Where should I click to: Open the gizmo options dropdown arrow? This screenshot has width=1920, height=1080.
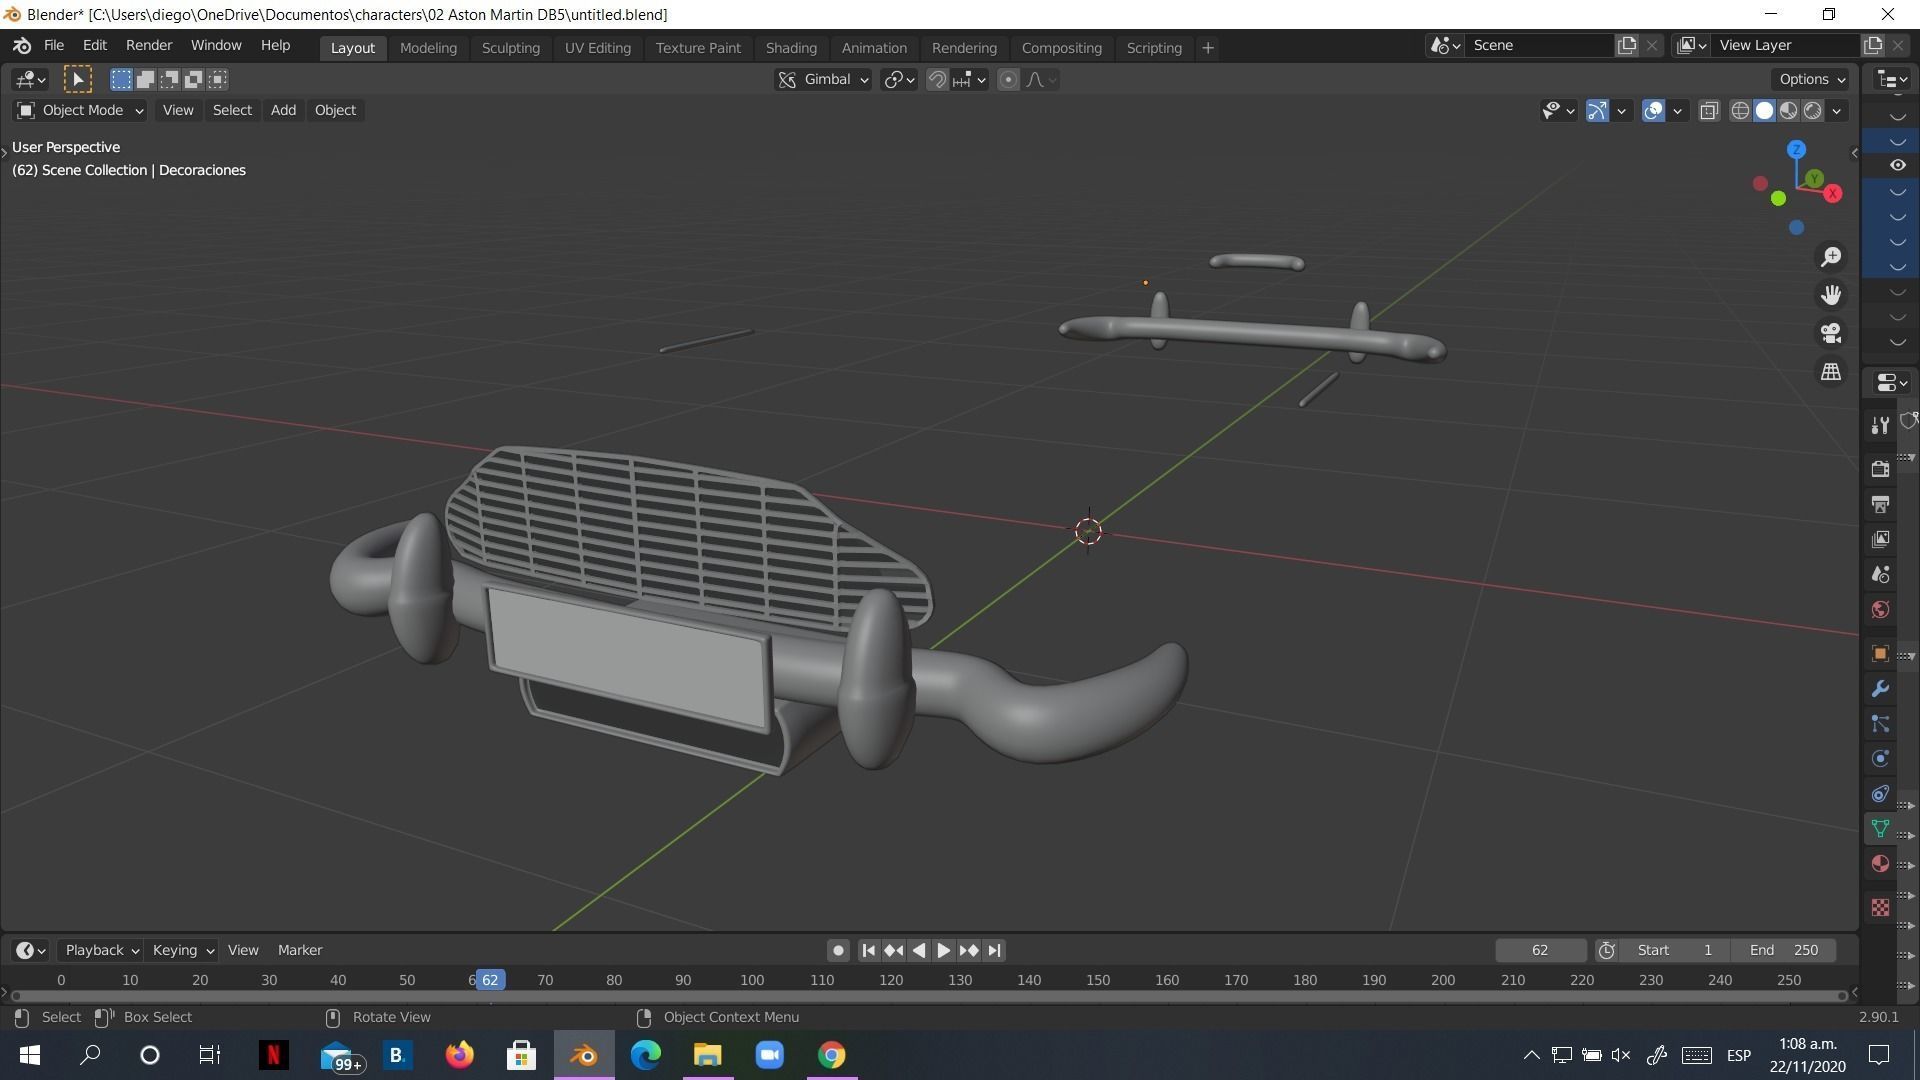click(1621, 111)
